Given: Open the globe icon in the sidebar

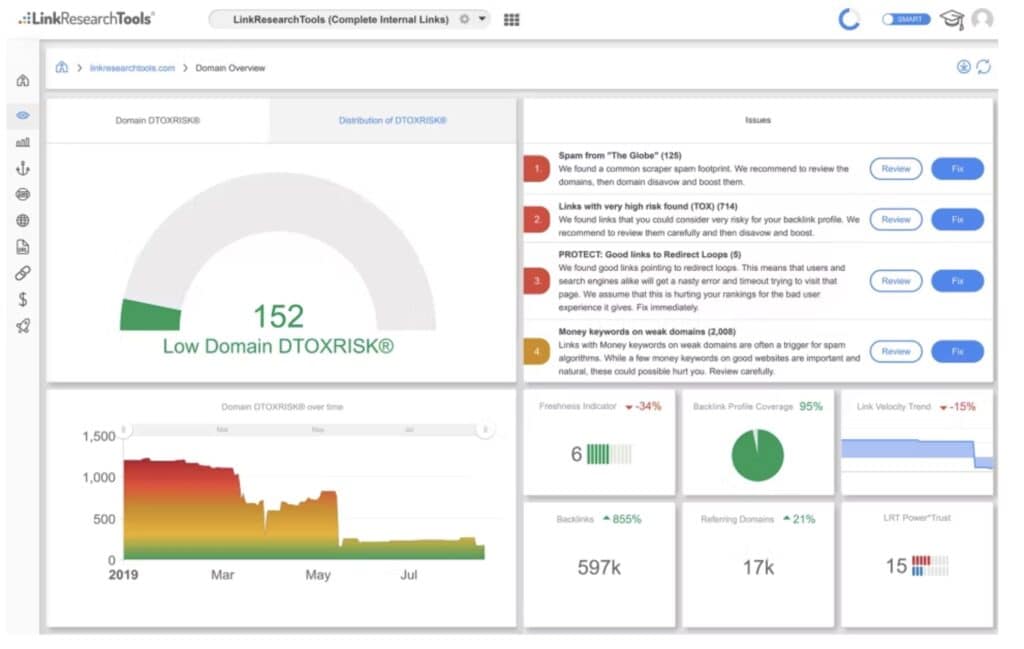Looking at the screenshot, I should tap(23, 221).
